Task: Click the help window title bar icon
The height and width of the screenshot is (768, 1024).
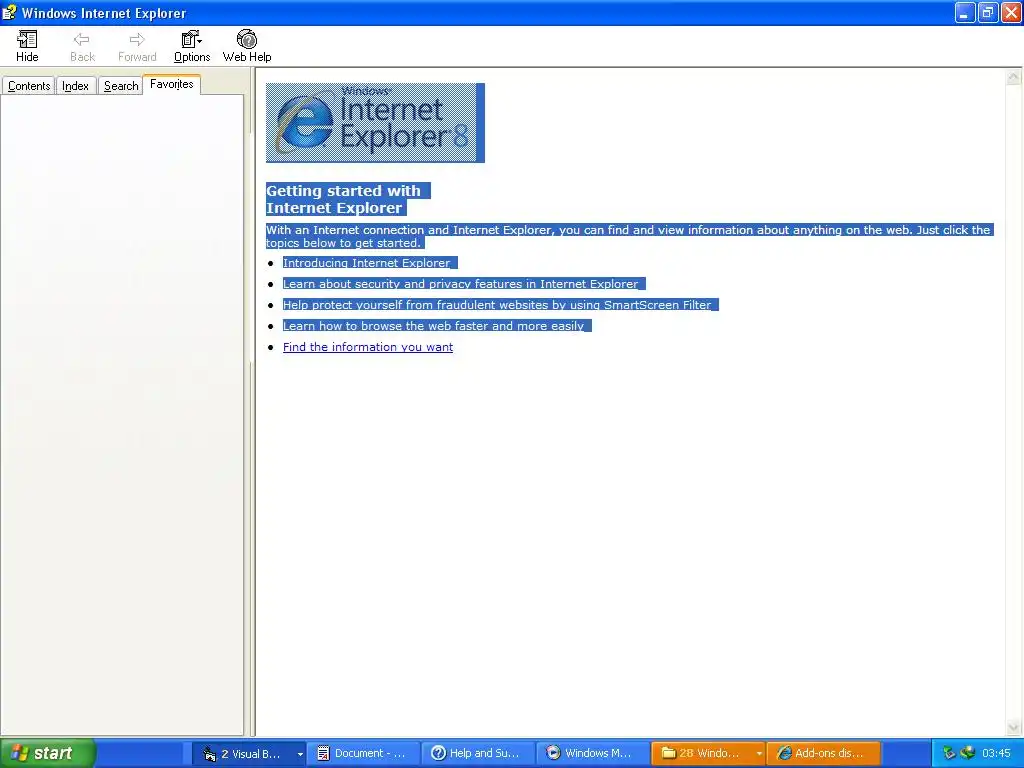Action: (9, 12)
